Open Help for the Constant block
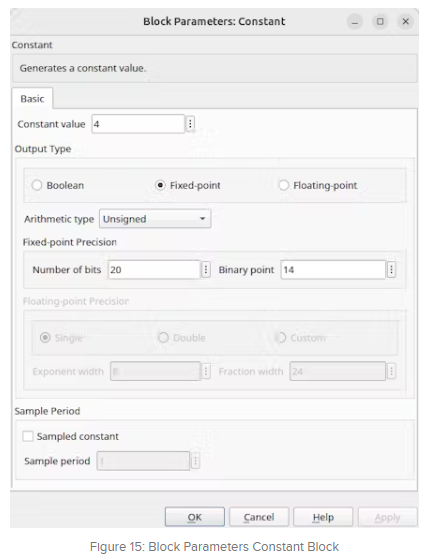This screenshot has height=557, width=432. [x=323, y=517]
